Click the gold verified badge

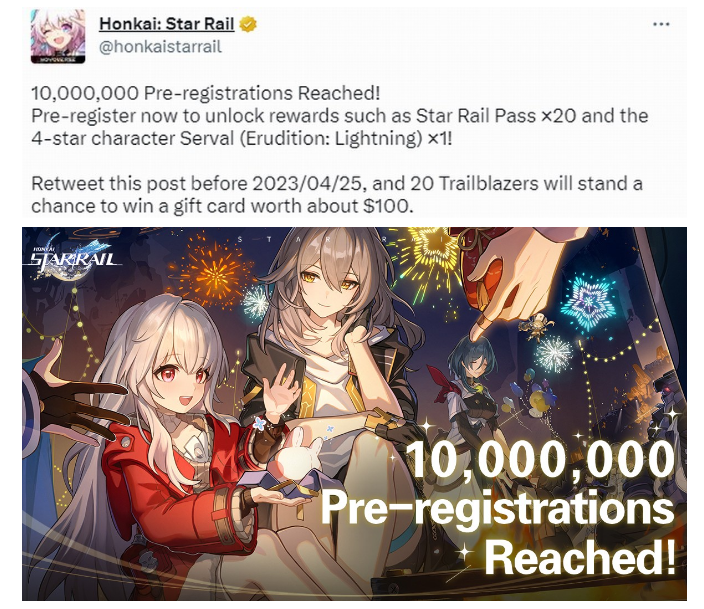tap(248, 24)
